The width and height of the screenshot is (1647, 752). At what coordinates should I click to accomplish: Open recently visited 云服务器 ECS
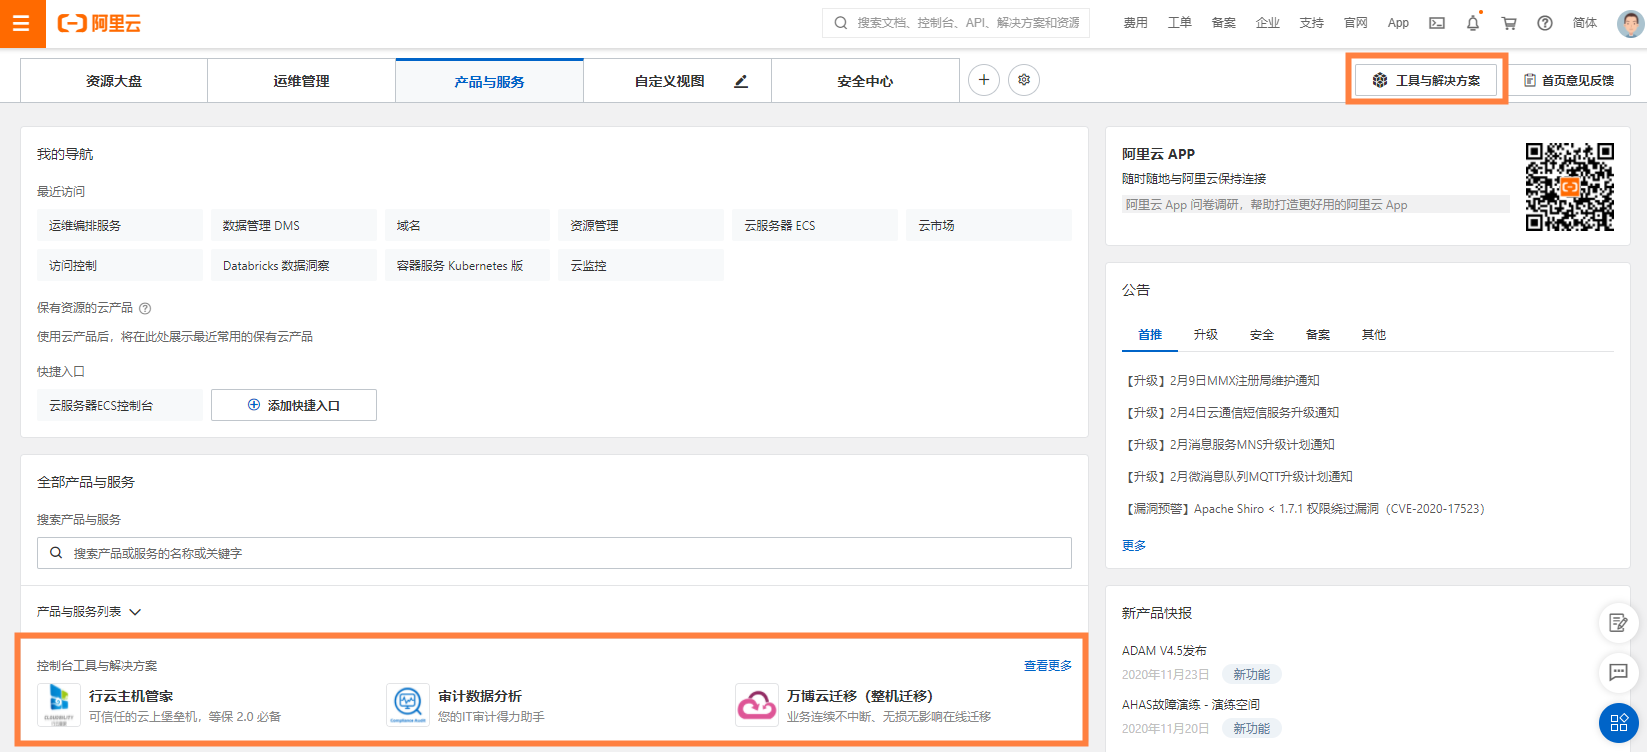[815, 225]
